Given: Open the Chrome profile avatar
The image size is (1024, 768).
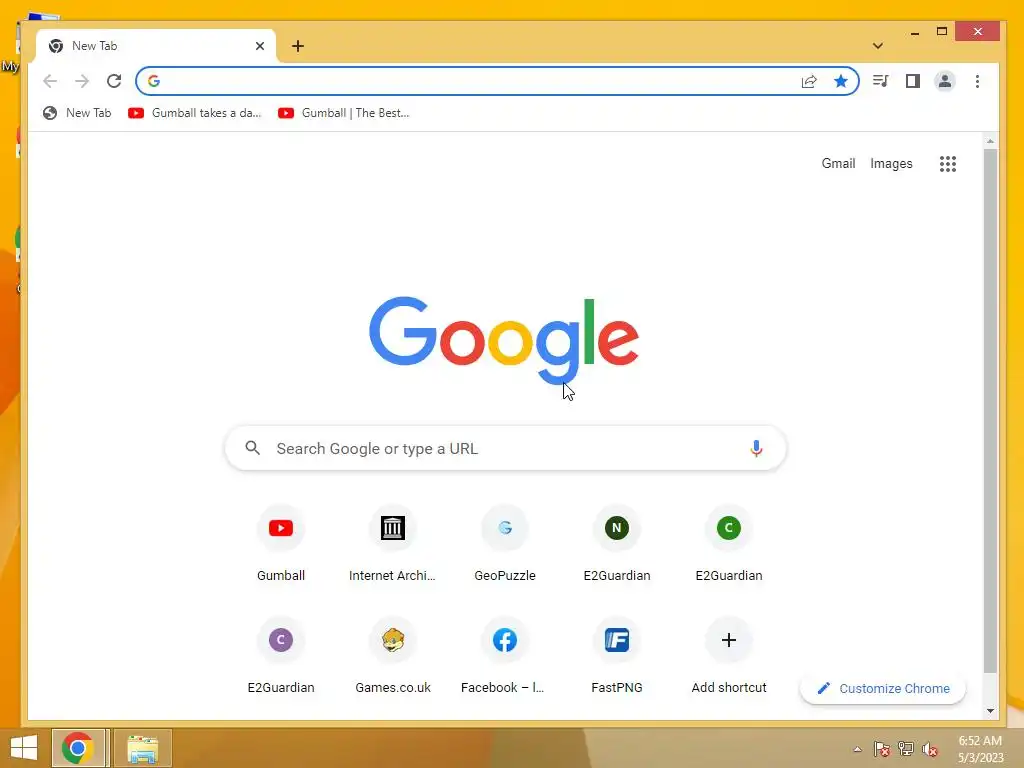Looking at the screenshot, I should [x=944, y=81].
